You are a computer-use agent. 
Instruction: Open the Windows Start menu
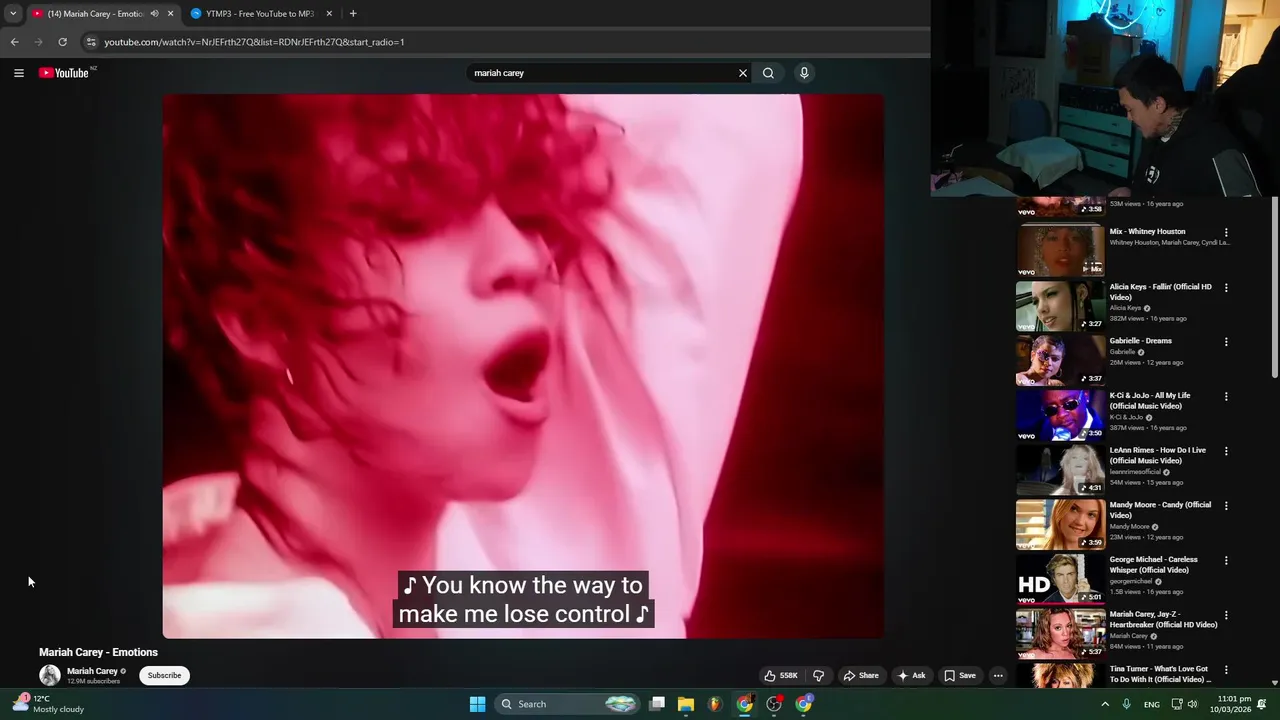tap(478, 704)
